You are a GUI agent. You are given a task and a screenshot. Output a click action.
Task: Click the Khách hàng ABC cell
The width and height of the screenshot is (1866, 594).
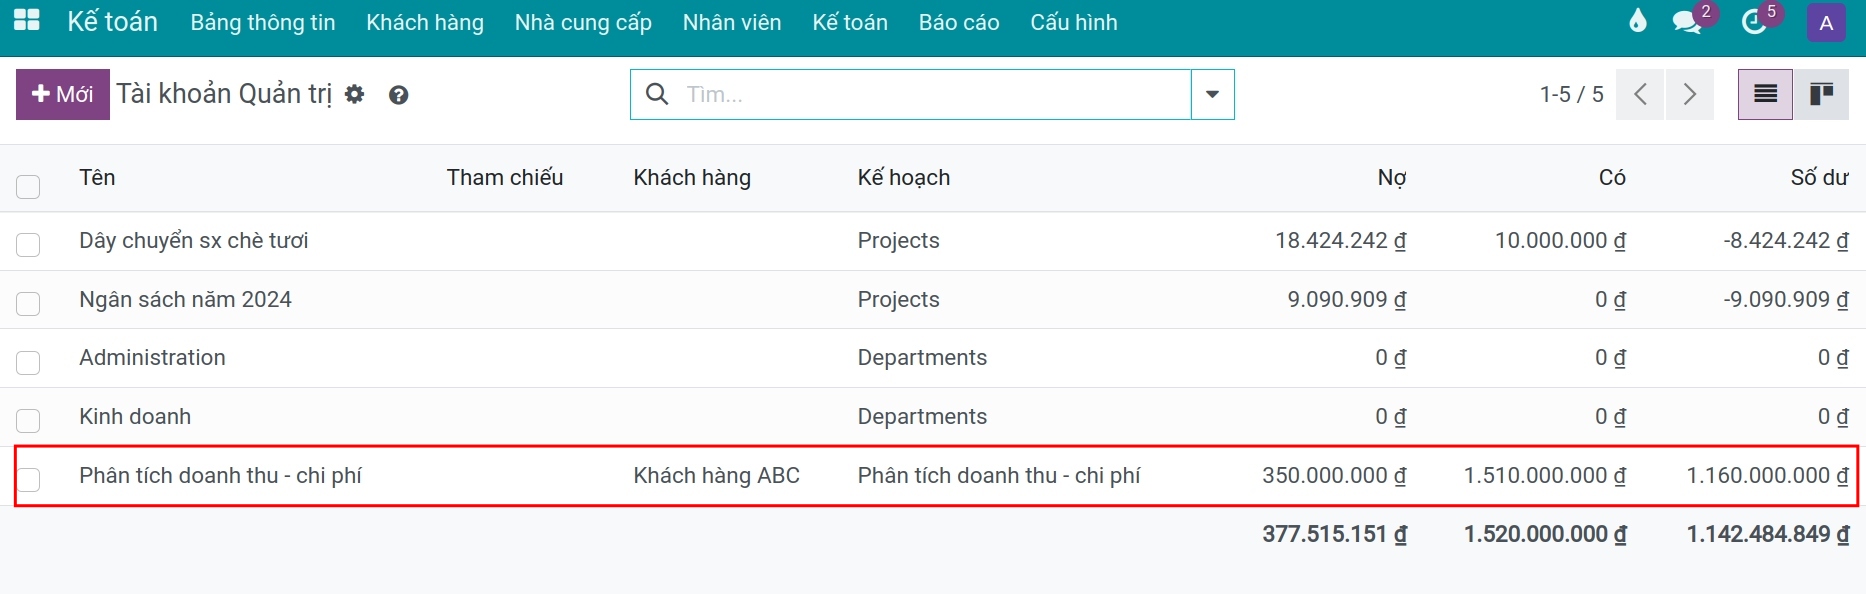(x=716, y=476)
